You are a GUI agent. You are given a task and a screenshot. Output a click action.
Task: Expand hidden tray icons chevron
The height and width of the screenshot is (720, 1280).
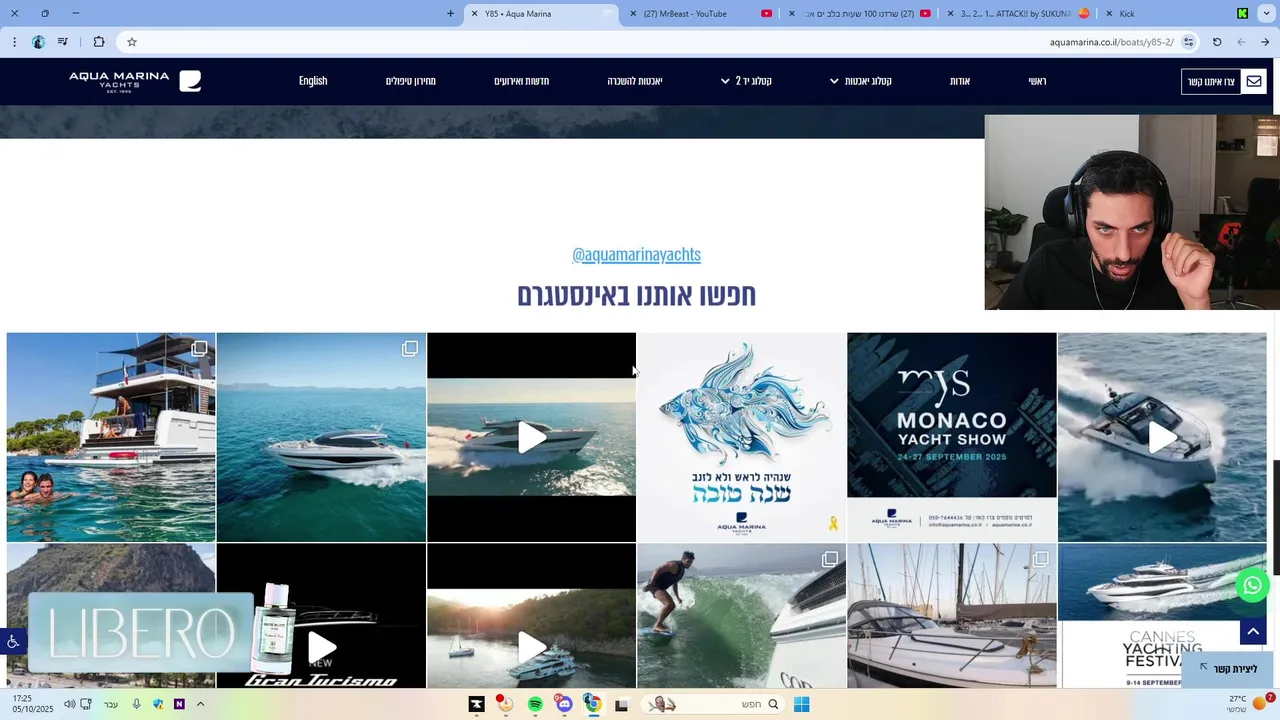pyautogui.click(x=200, y=704)
